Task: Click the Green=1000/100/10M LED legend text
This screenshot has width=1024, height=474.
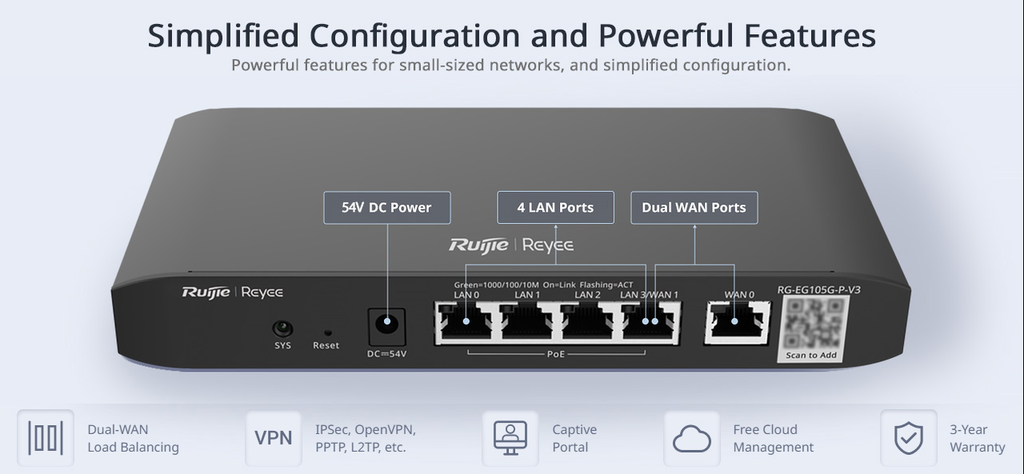Action: tap(543, 285)
